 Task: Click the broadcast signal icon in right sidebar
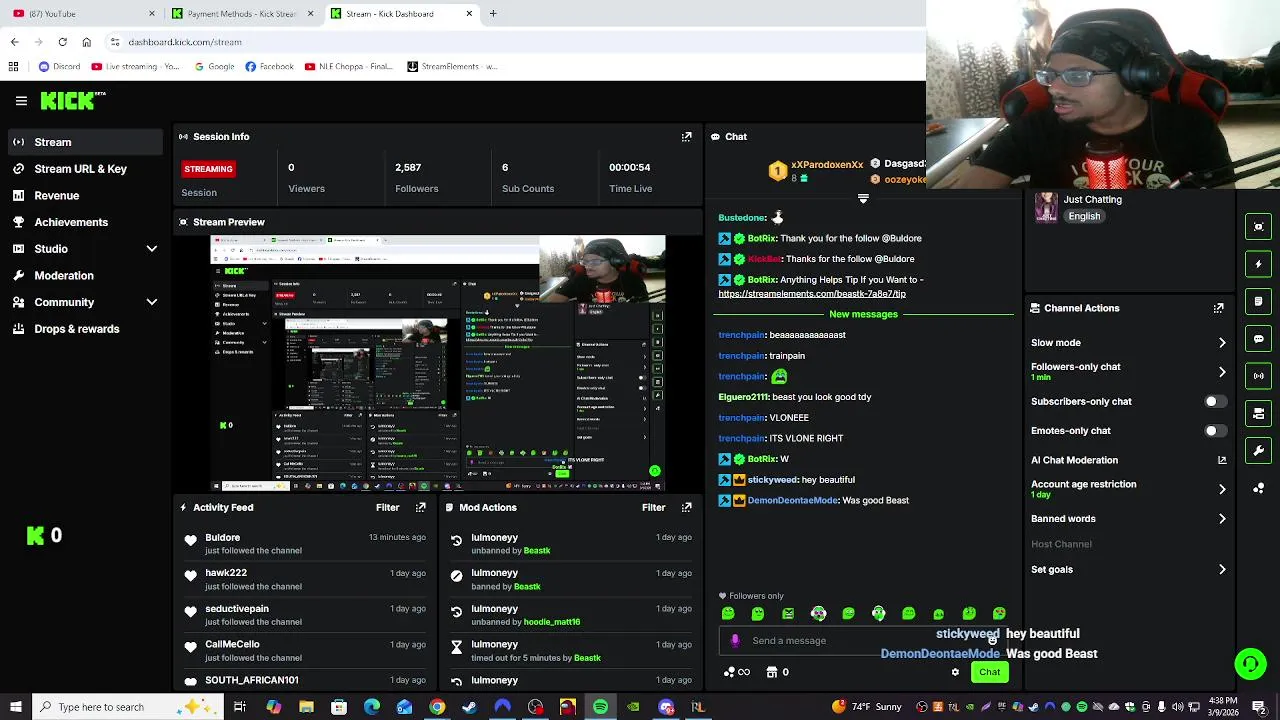1259,376
